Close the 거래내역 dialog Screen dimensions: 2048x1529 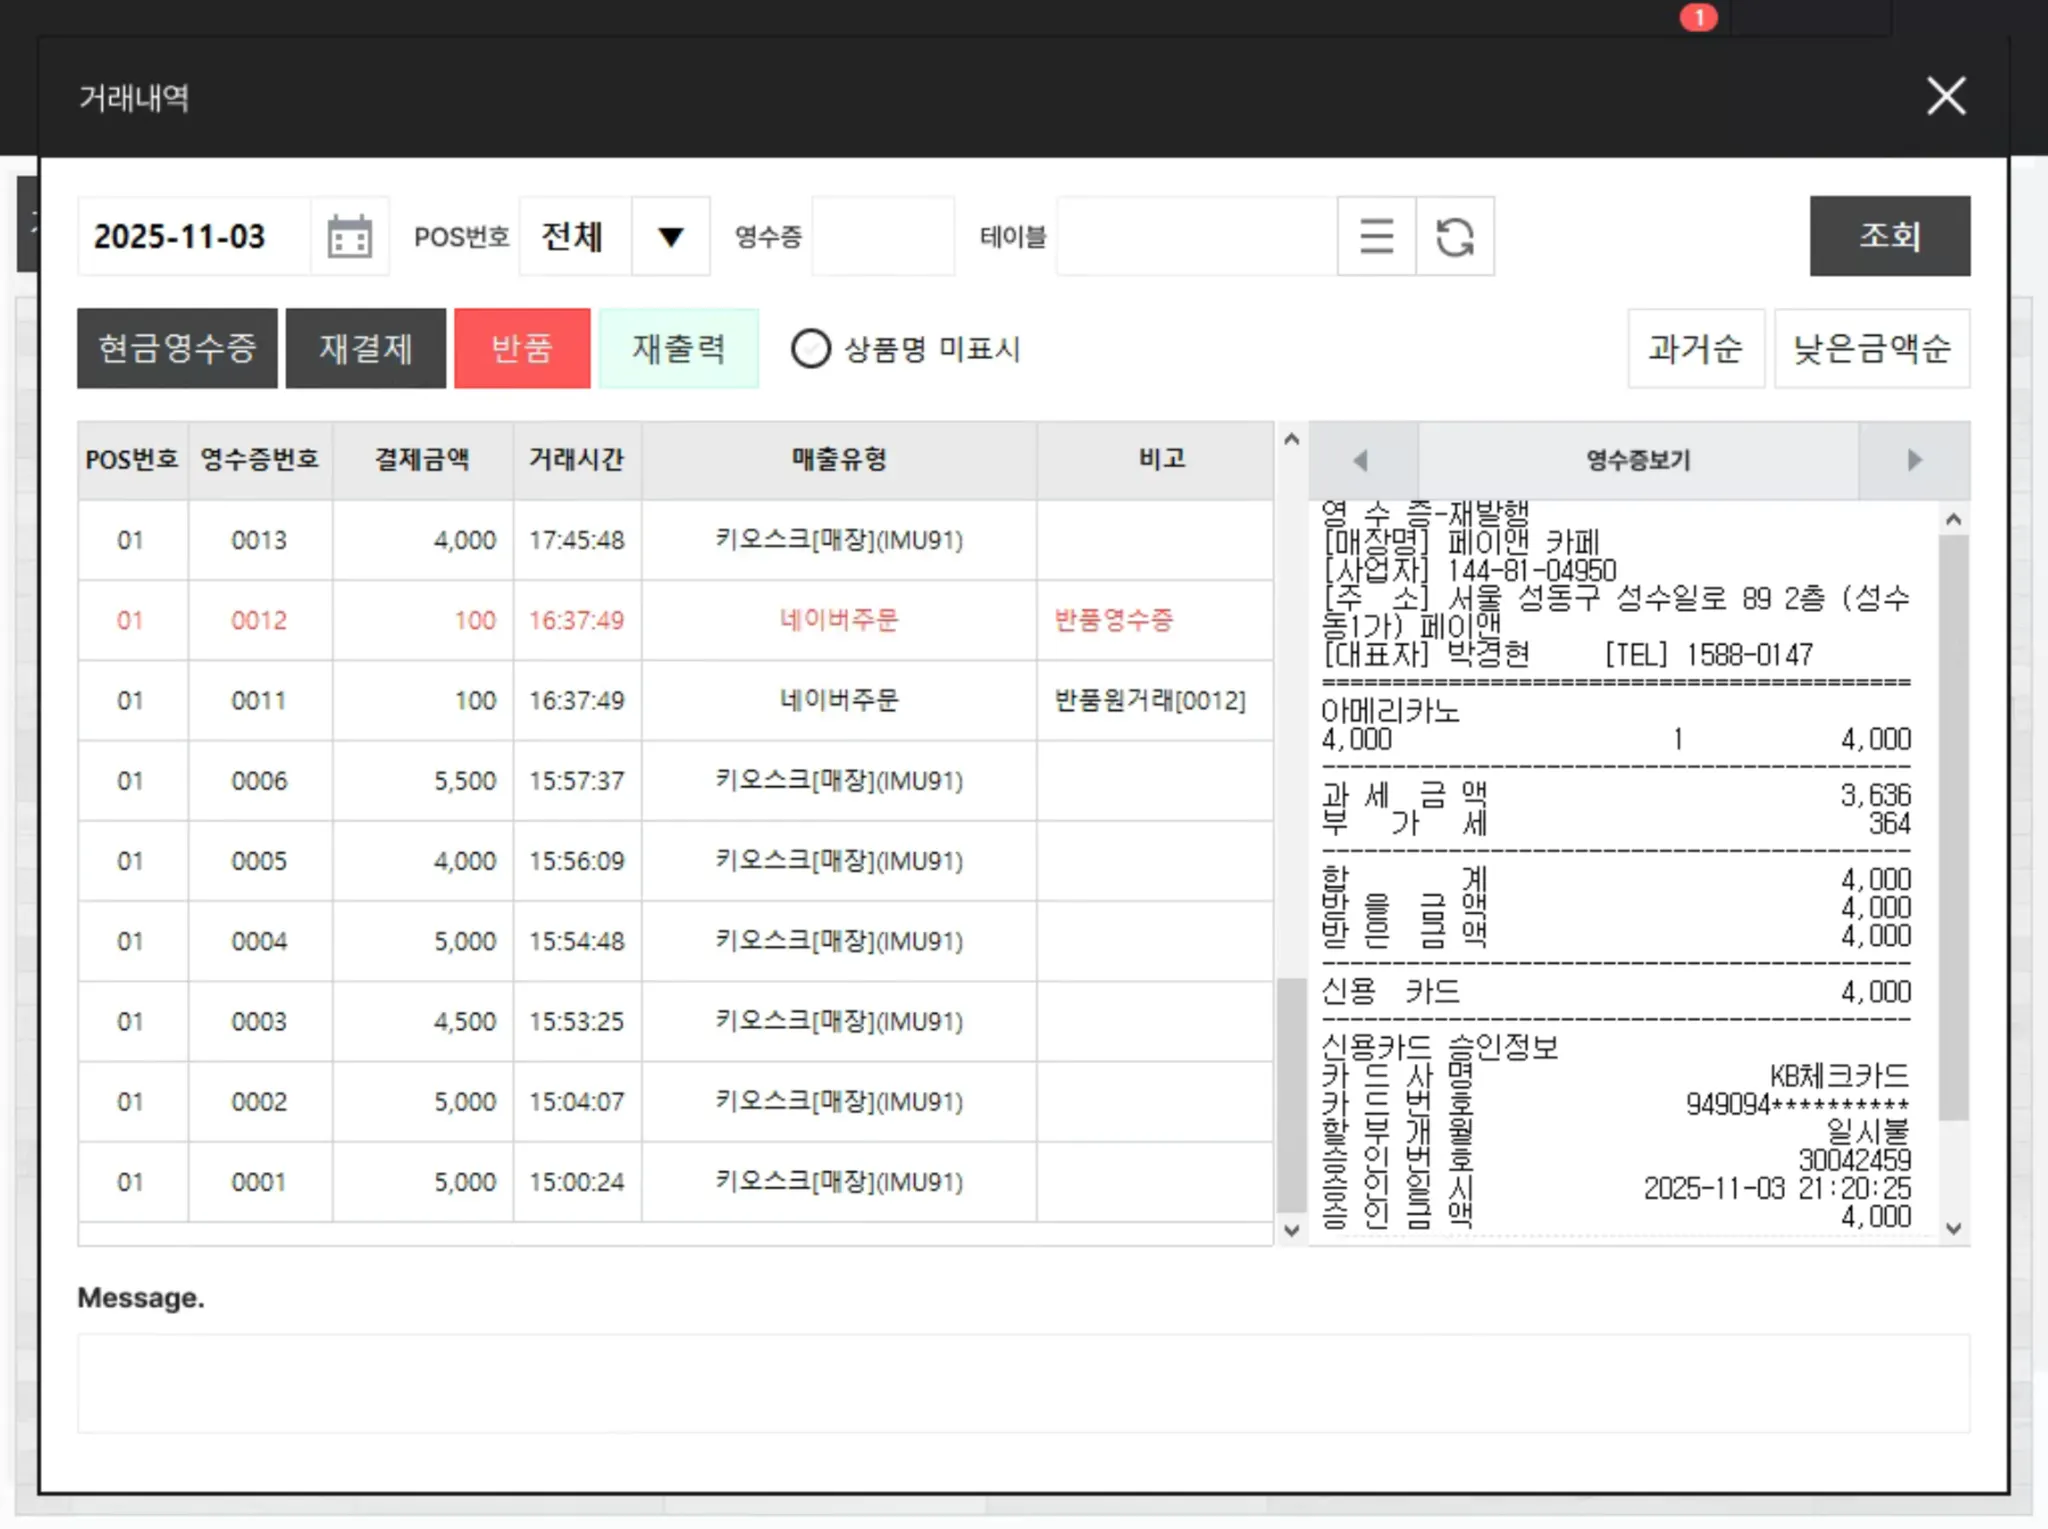coord(1945,97)
